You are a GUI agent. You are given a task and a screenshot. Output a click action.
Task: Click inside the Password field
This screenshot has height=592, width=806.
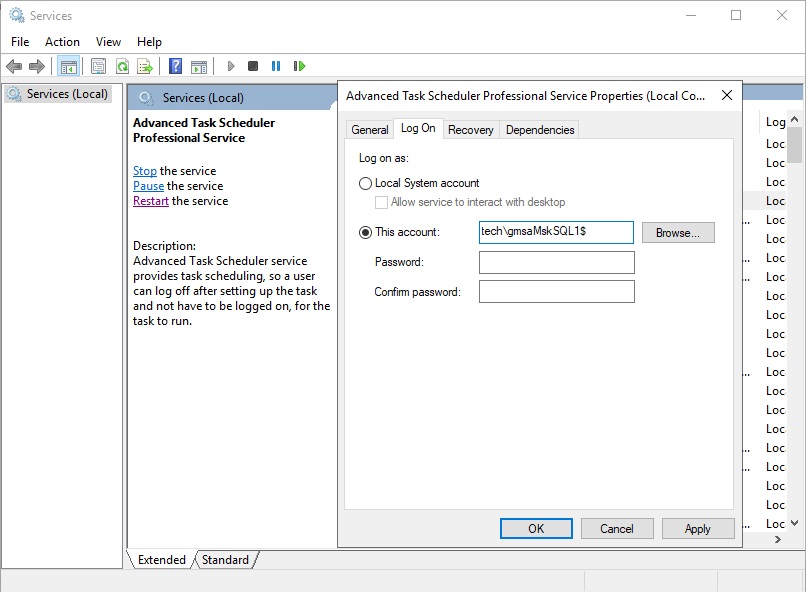(555, 263)
